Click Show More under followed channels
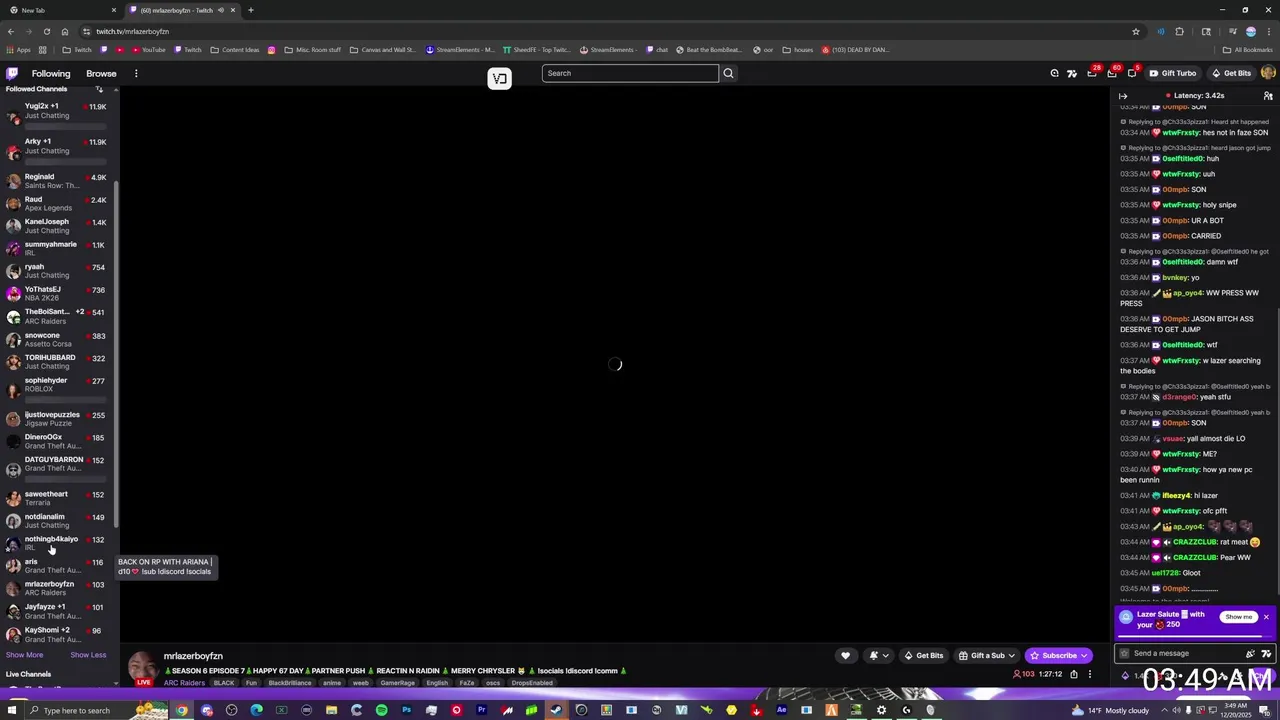 (24, 655)
